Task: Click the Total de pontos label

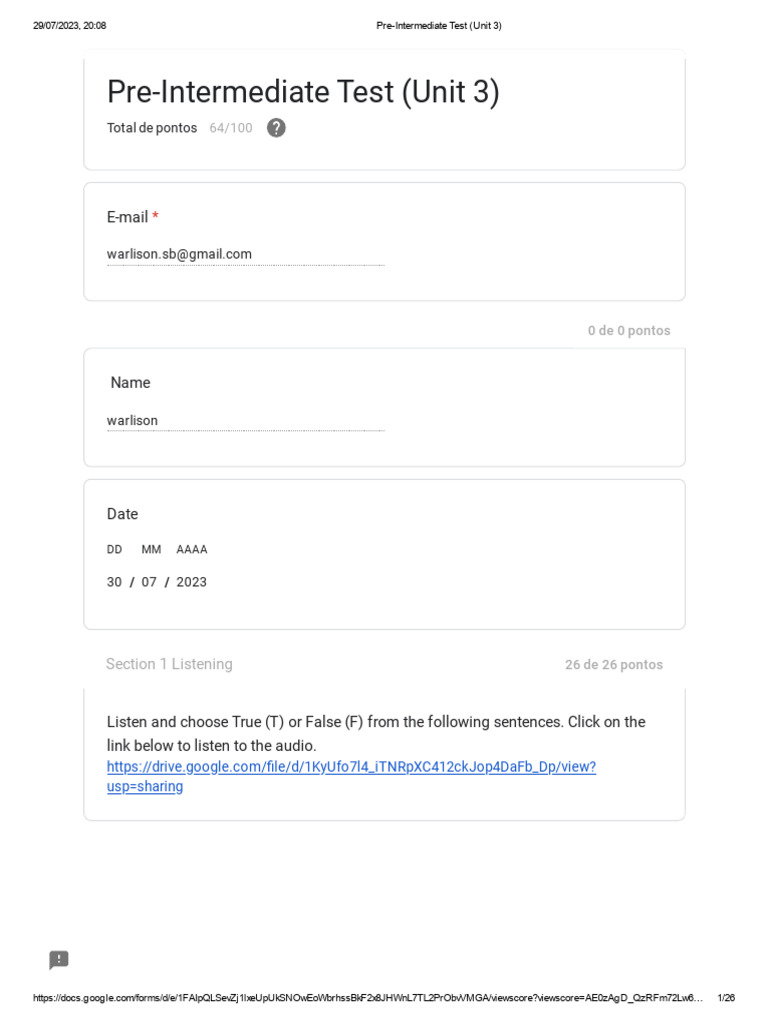Action: pos(152,128)
